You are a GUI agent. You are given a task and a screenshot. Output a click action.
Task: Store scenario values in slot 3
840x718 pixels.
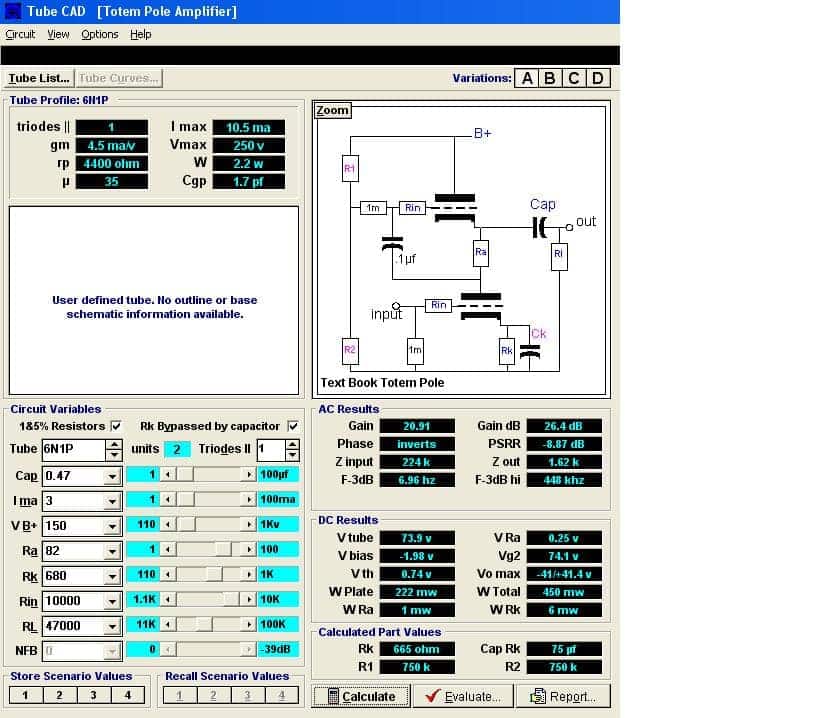[x=93, y=695]
